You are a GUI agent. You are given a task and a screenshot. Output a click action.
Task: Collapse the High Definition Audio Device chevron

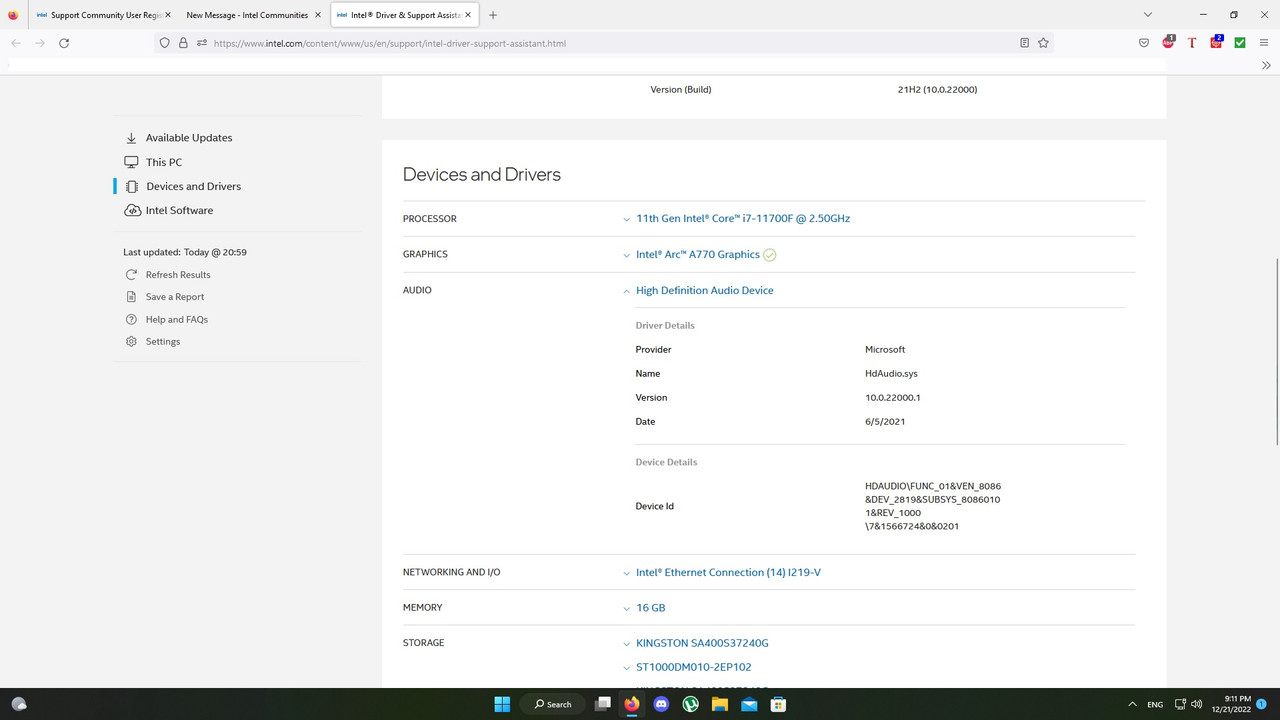[x=627, y=291]
